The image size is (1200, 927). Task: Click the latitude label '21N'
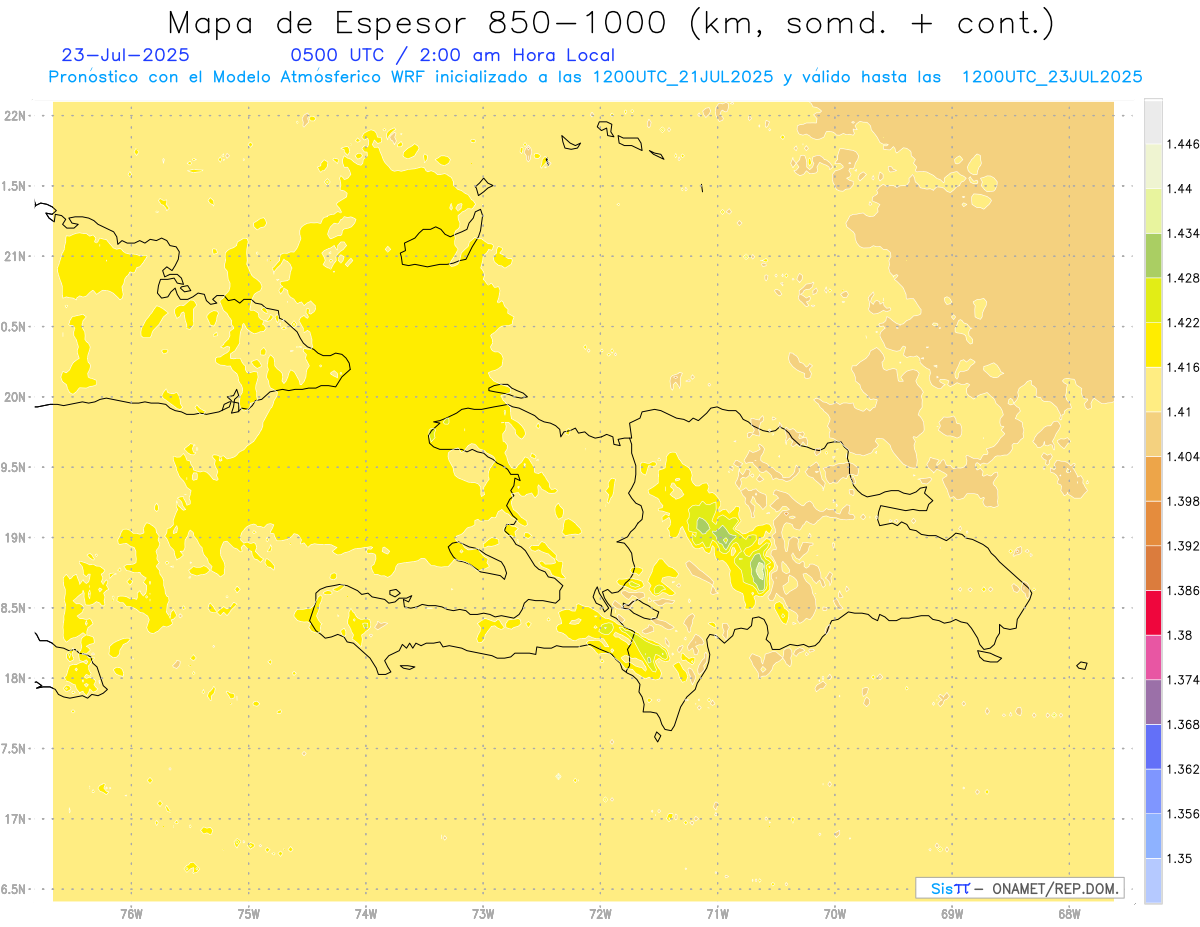15,256
